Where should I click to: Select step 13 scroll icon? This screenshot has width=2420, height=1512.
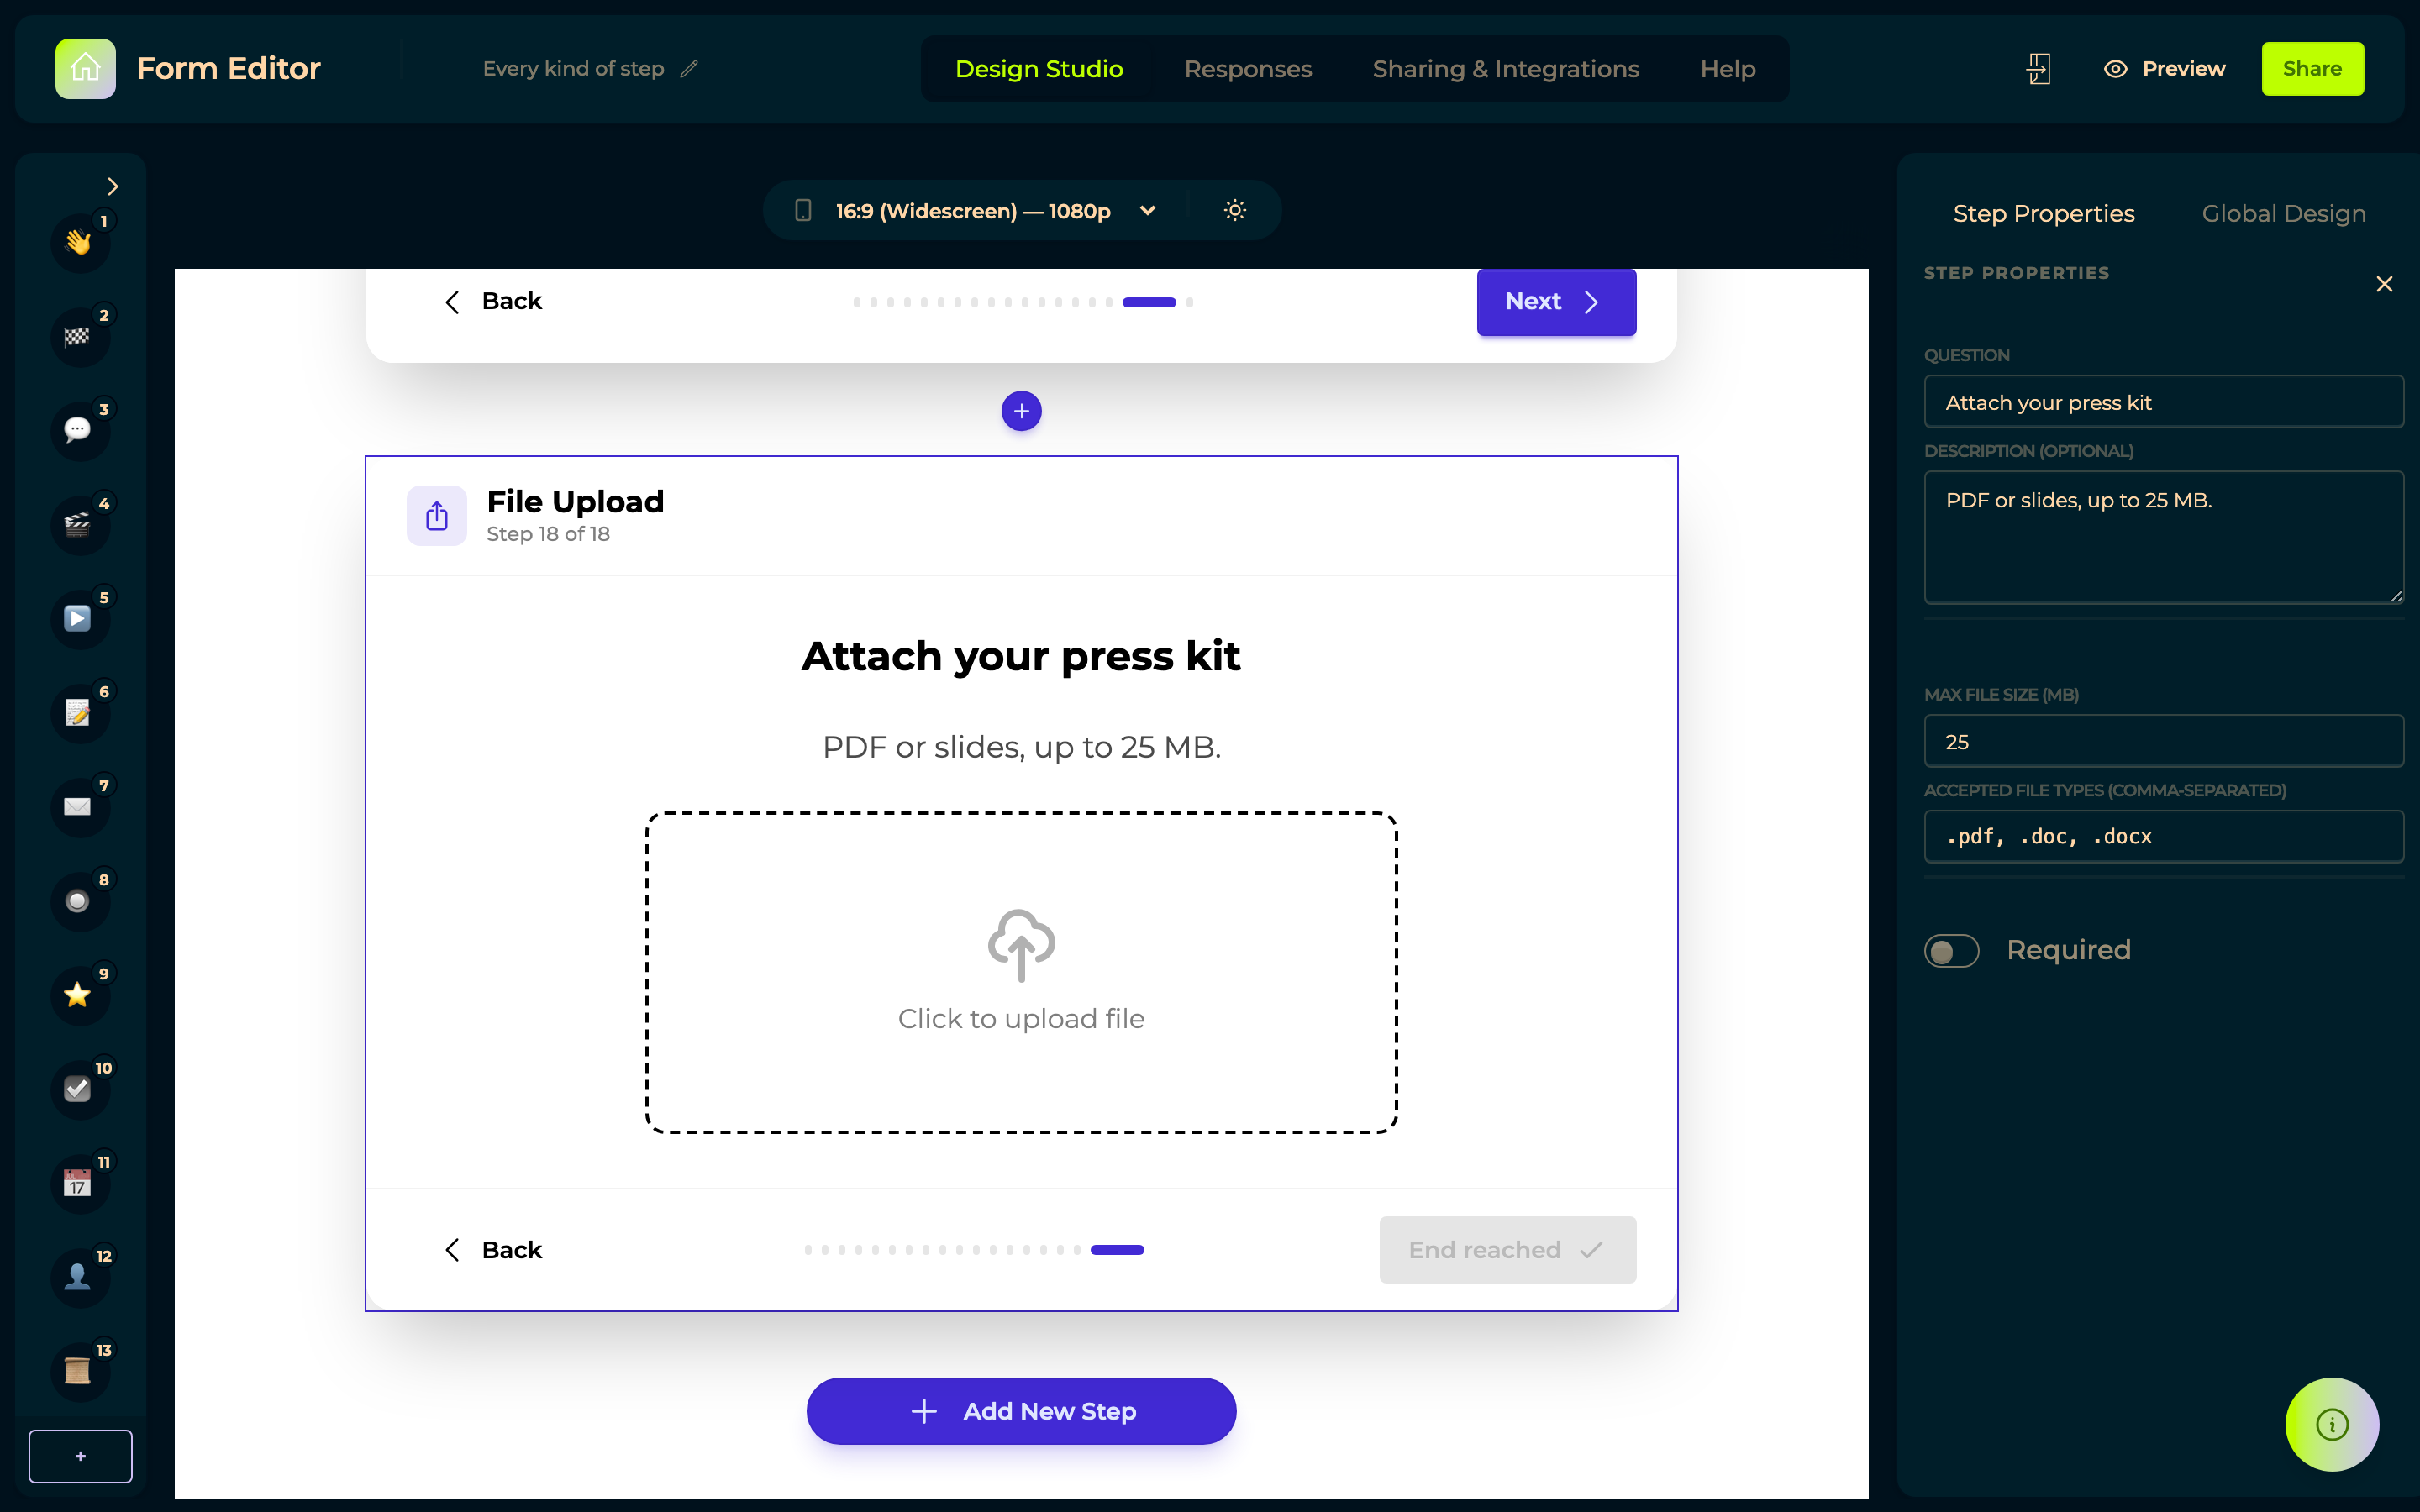tap(78, 1371)
